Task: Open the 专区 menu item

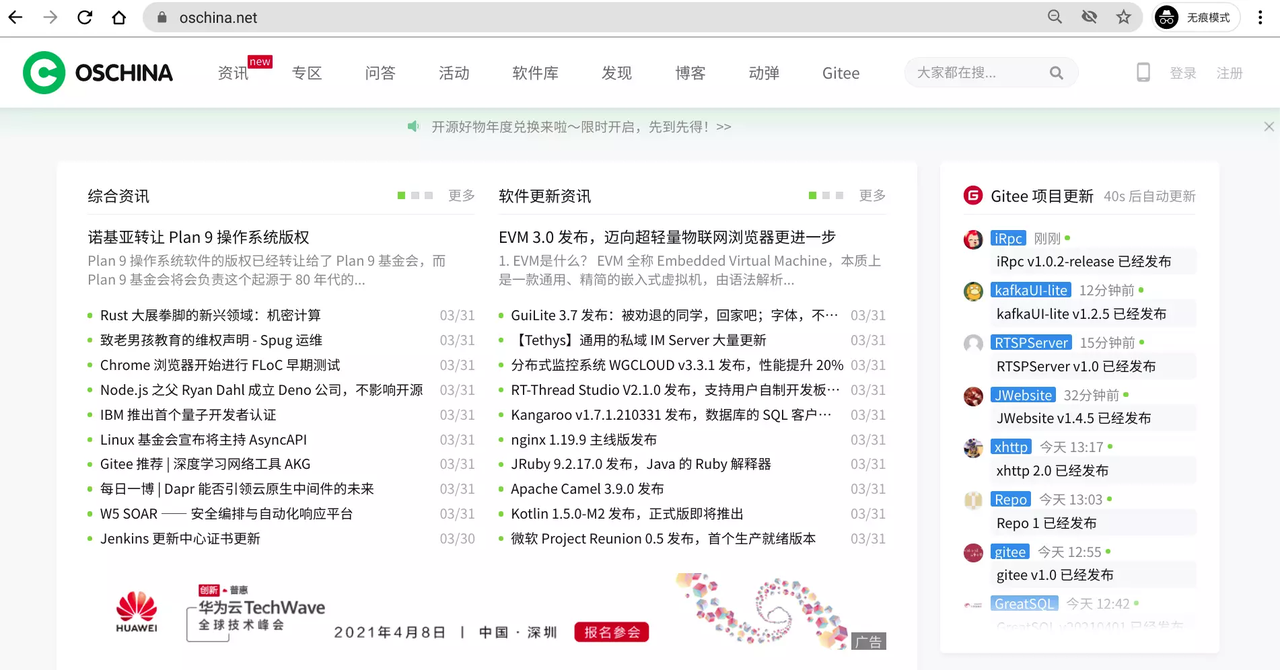Action: (307, 73)
